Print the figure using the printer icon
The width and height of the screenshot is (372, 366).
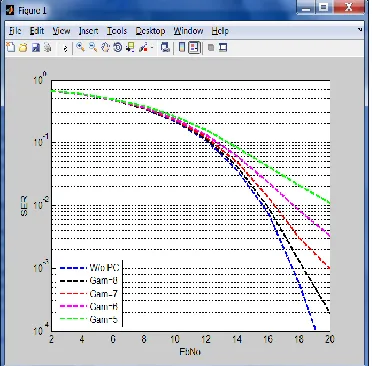48,48
